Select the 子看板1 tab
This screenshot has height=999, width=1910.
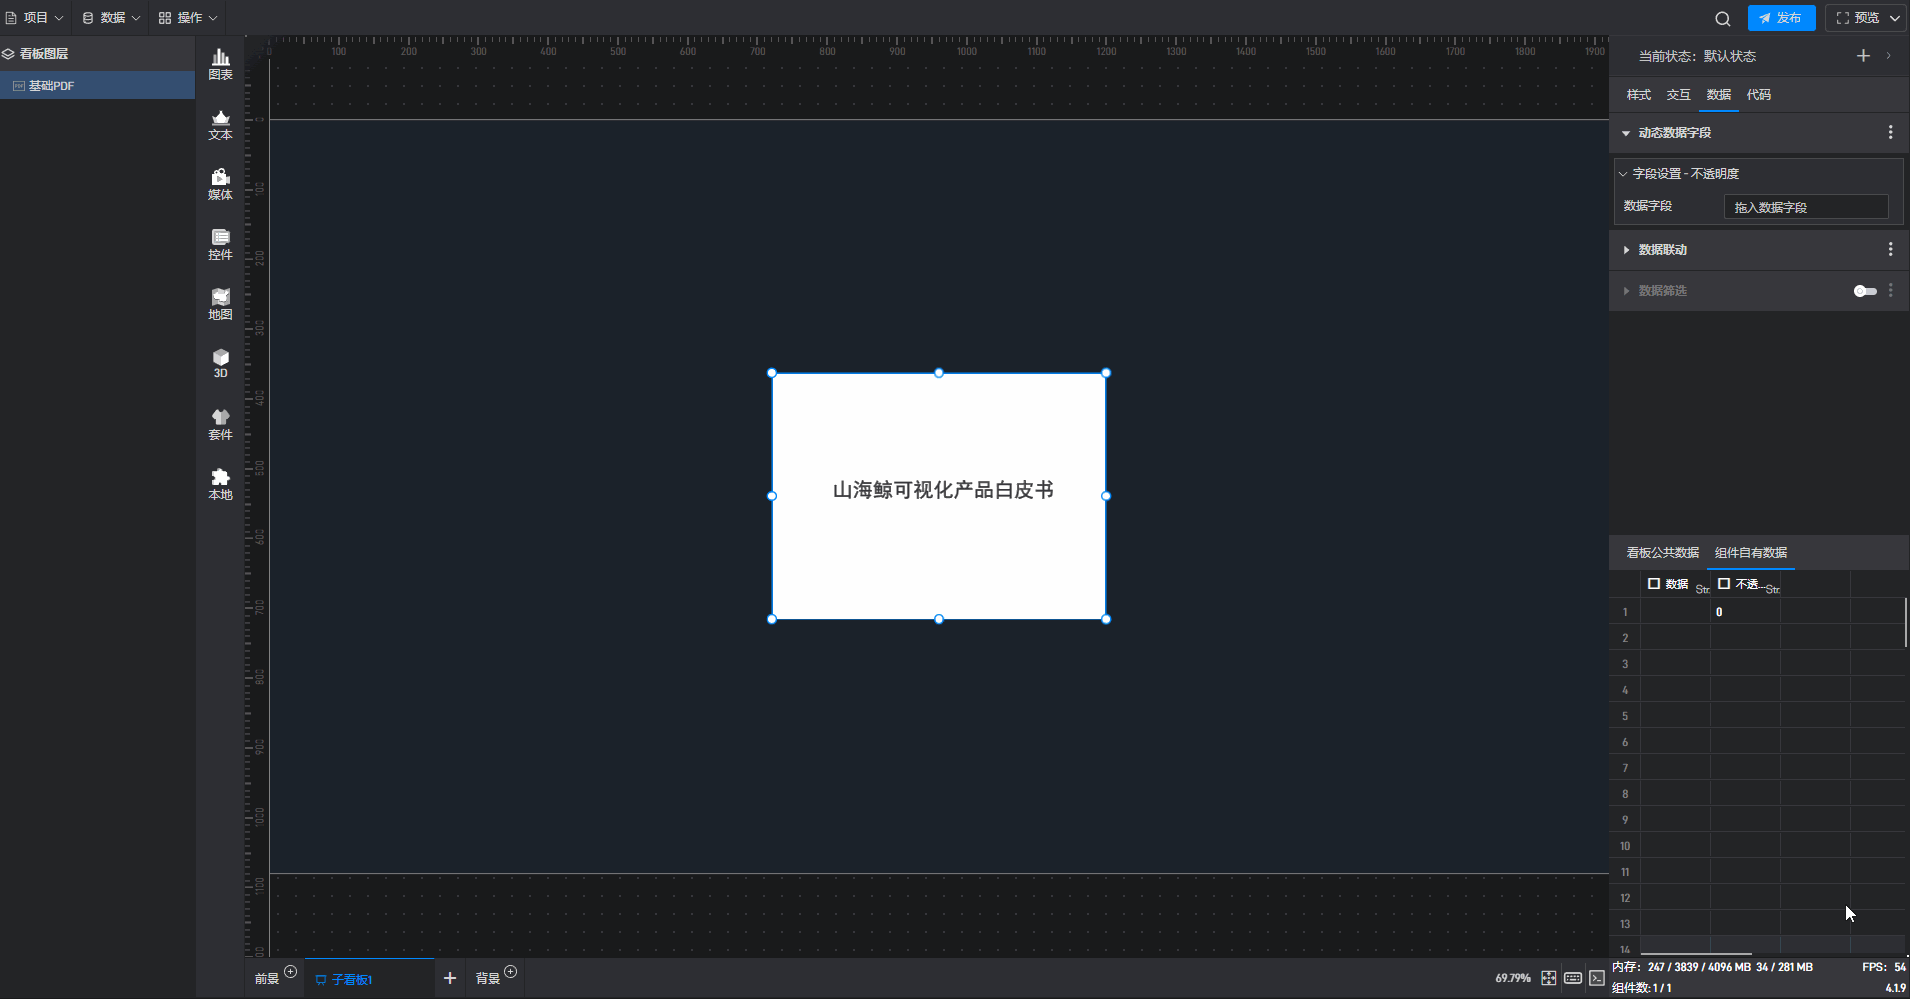pyautogui.click(x=370, y=979)
